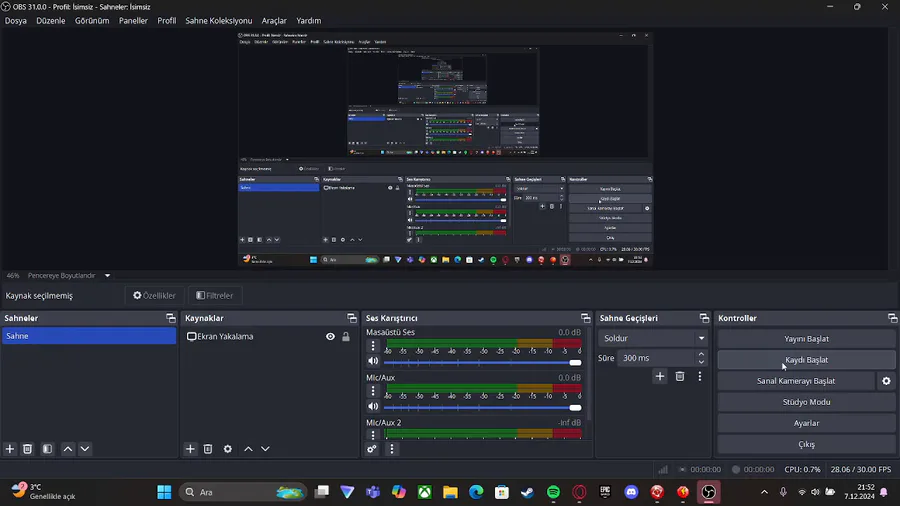Undock the Ses Karıştırıcı panel
The image size is (900, 506).
pyautogui.click(x=585, y=318)
